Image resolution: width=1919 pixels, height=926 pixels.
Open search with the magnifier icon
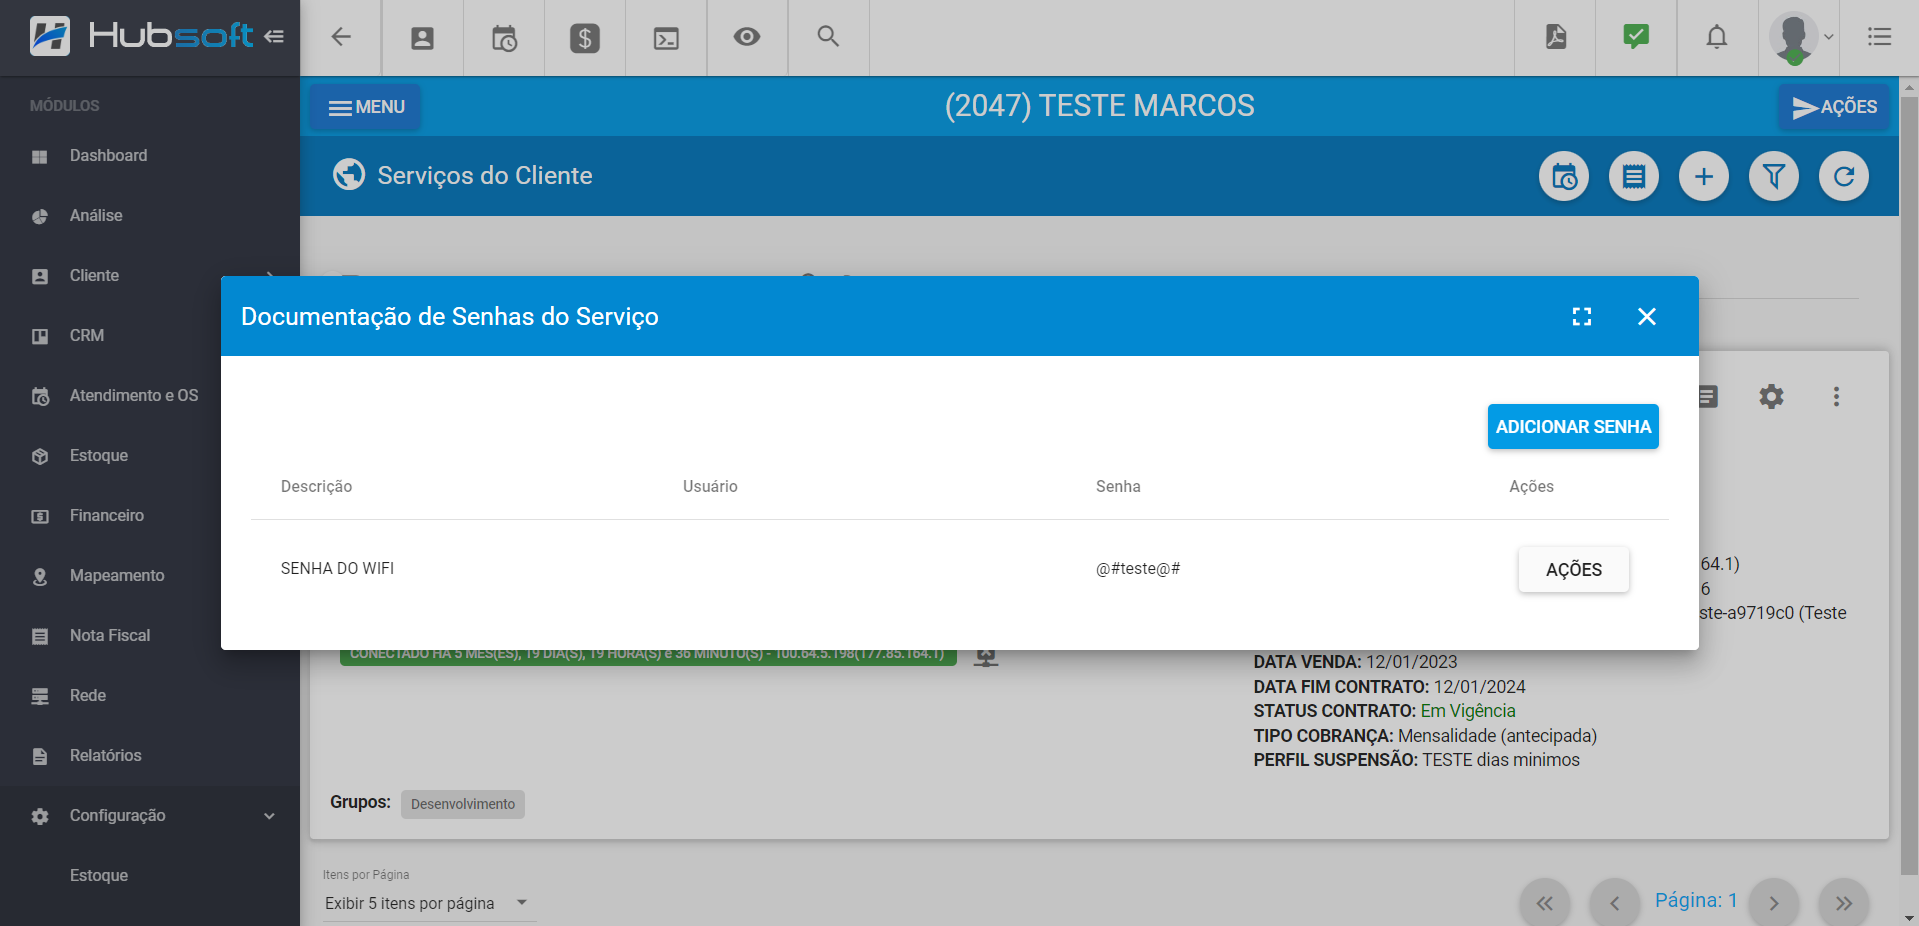point(828,36)
